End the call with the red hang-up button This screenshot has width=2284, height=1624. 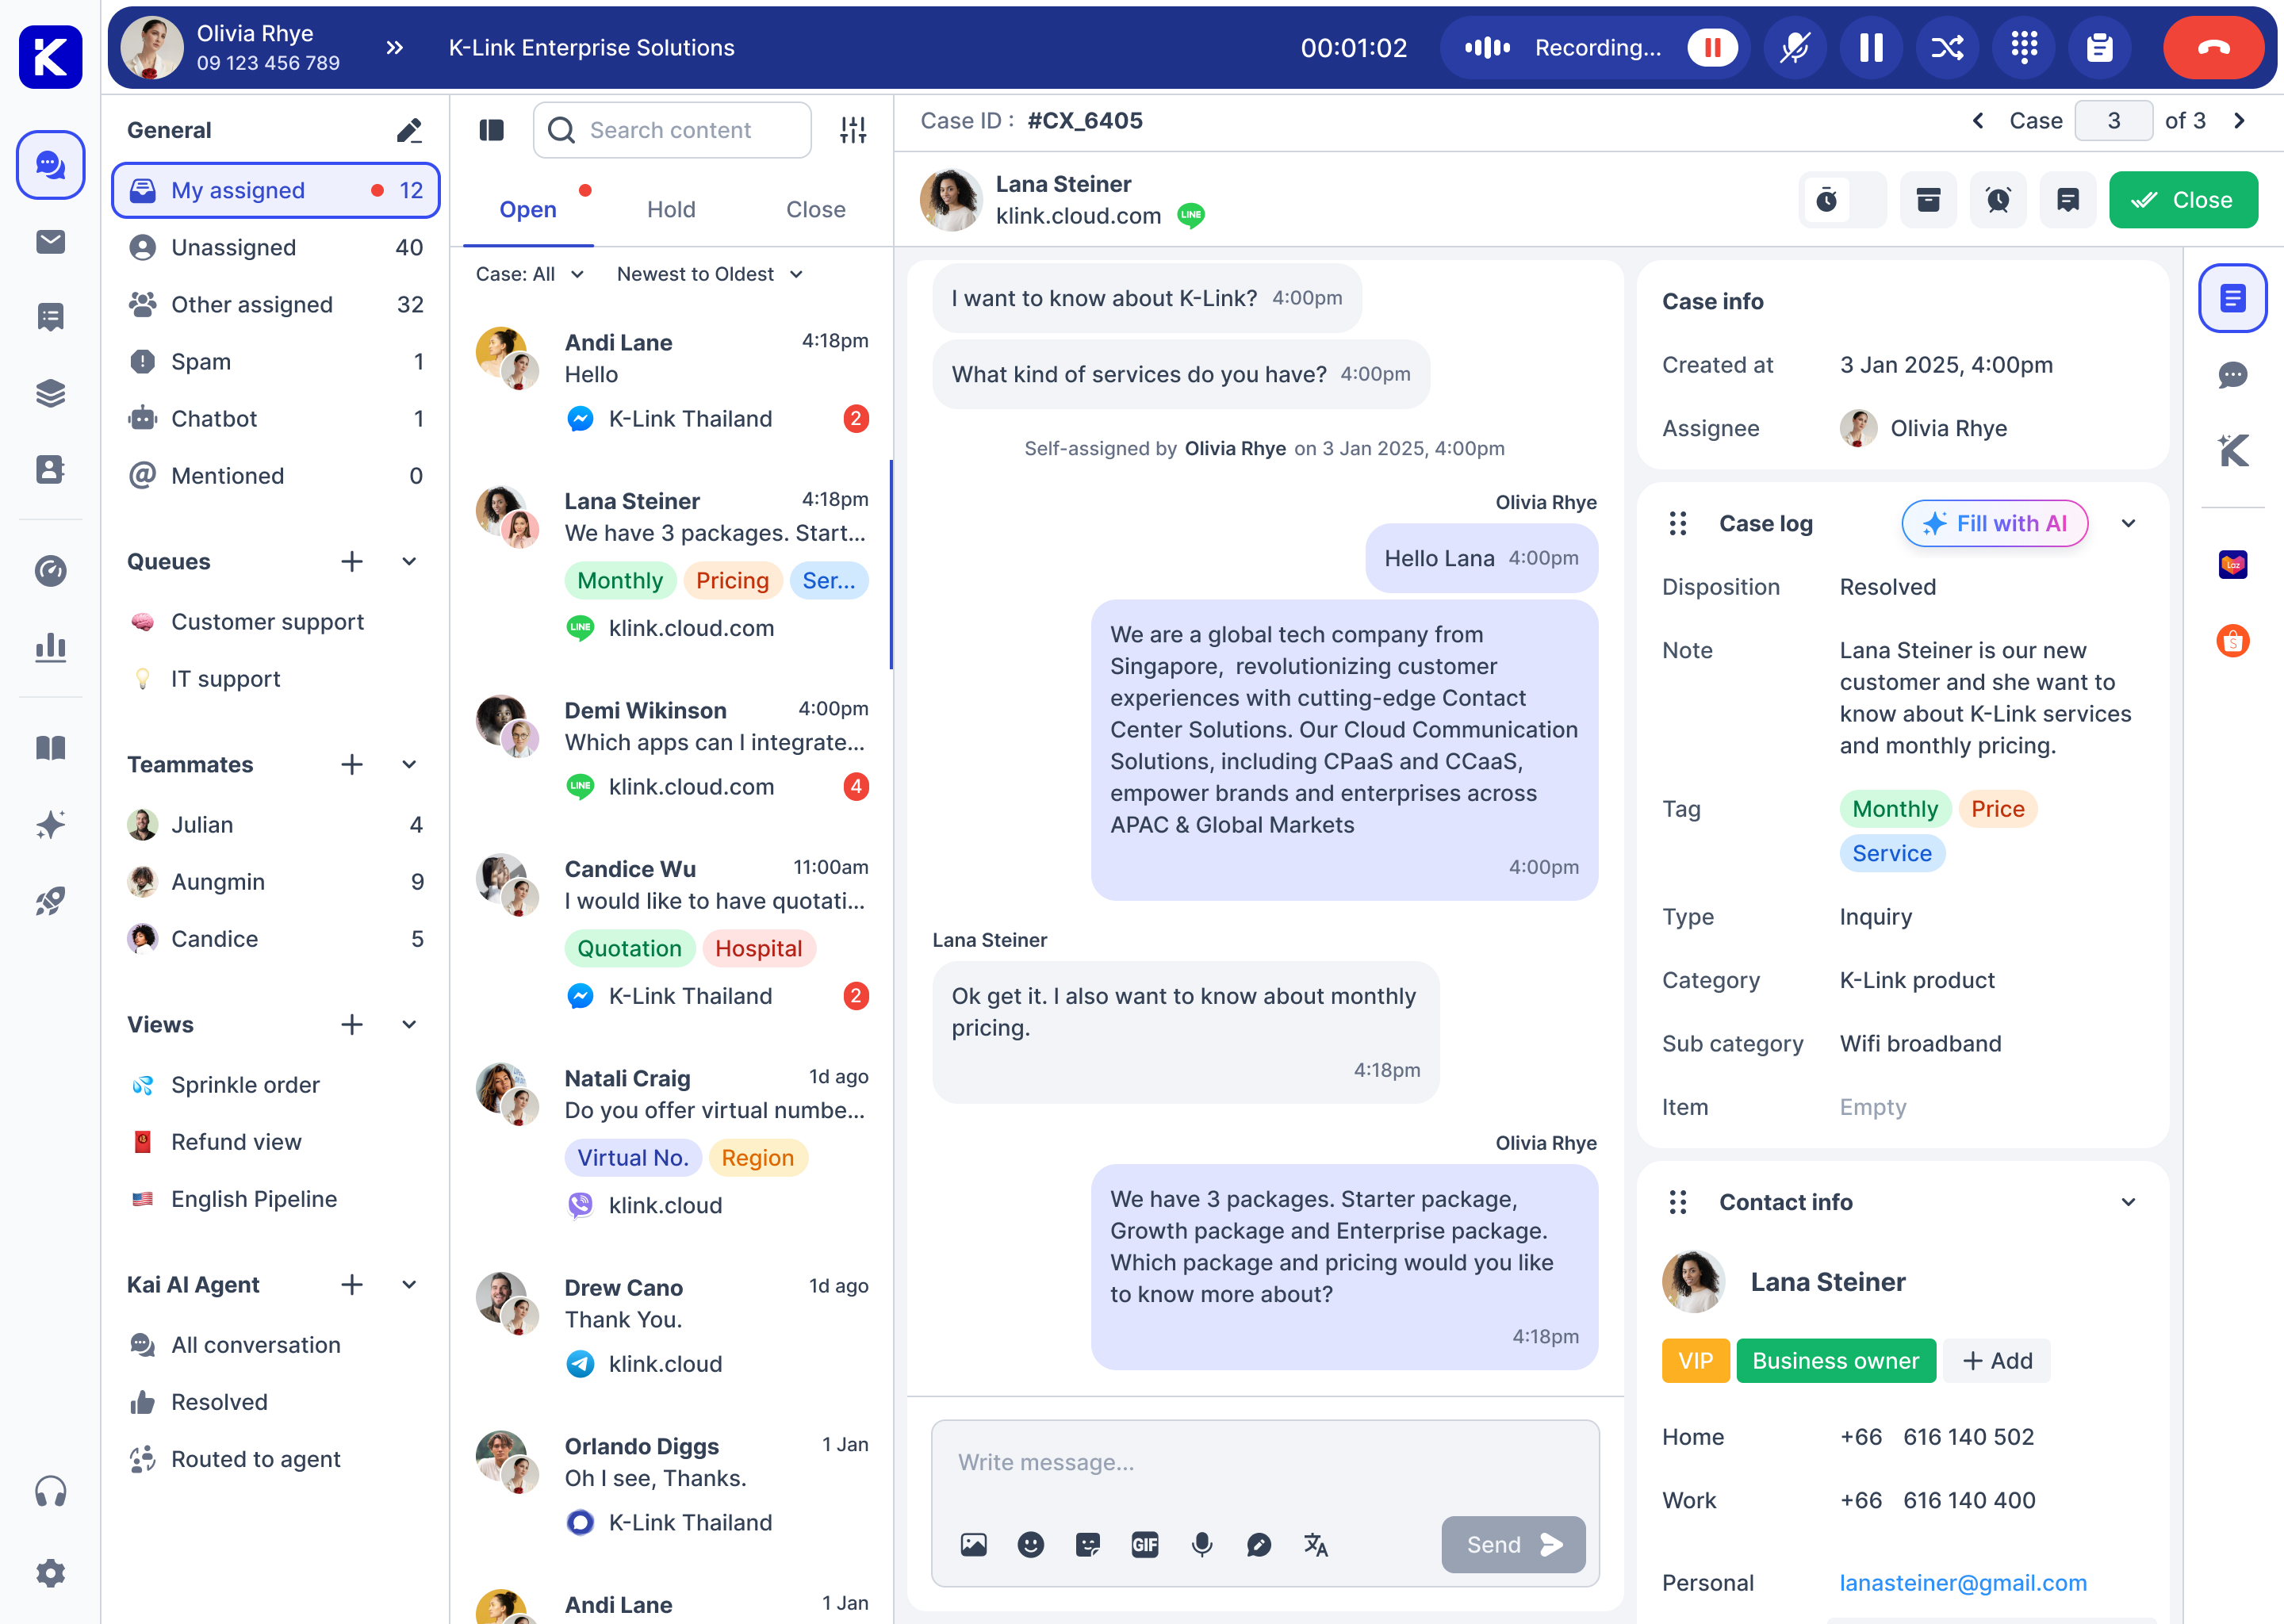(2211, 47)
